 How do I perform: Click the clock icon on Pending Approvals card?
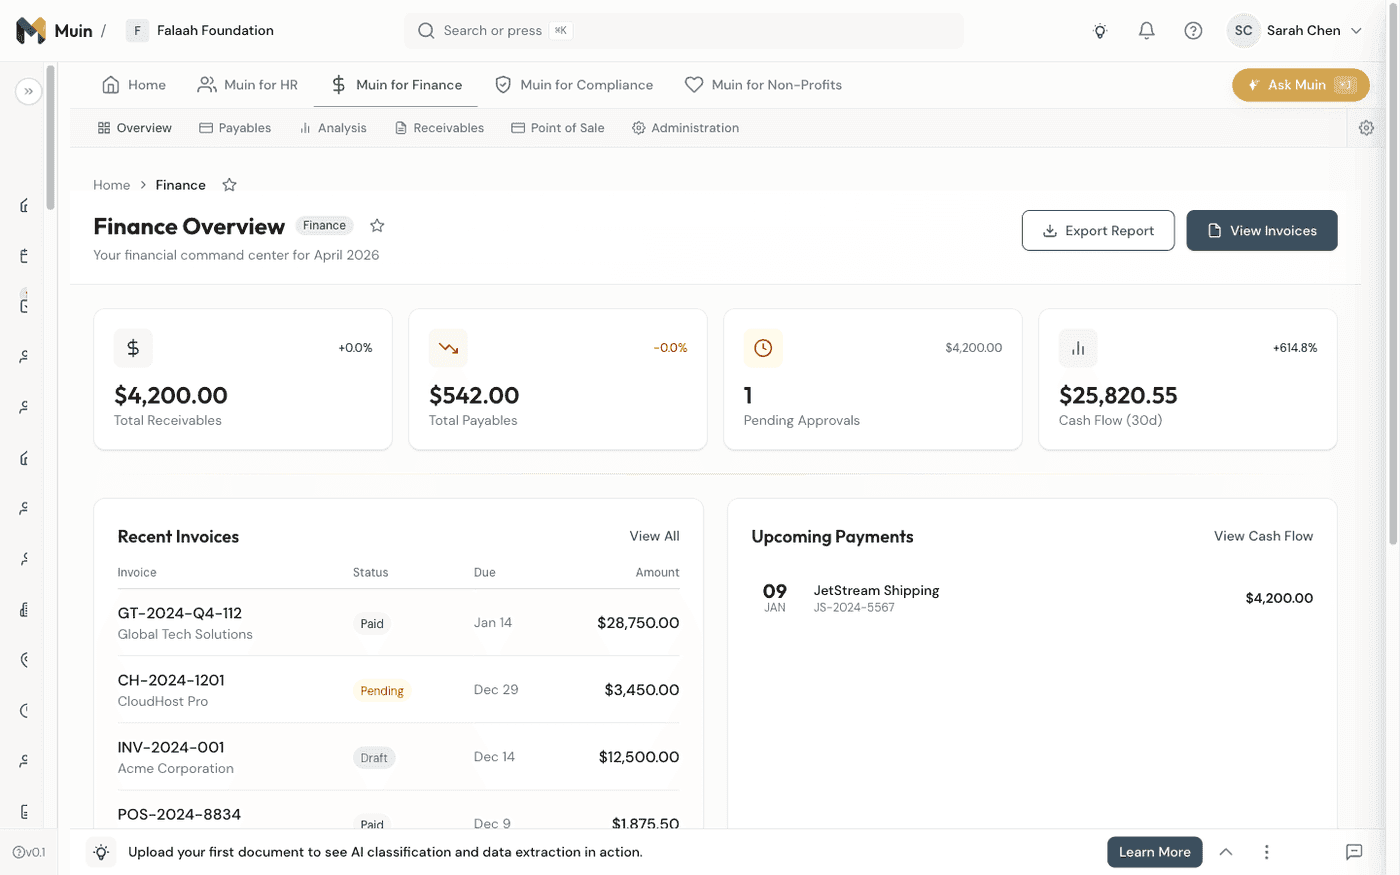(763, 347)
